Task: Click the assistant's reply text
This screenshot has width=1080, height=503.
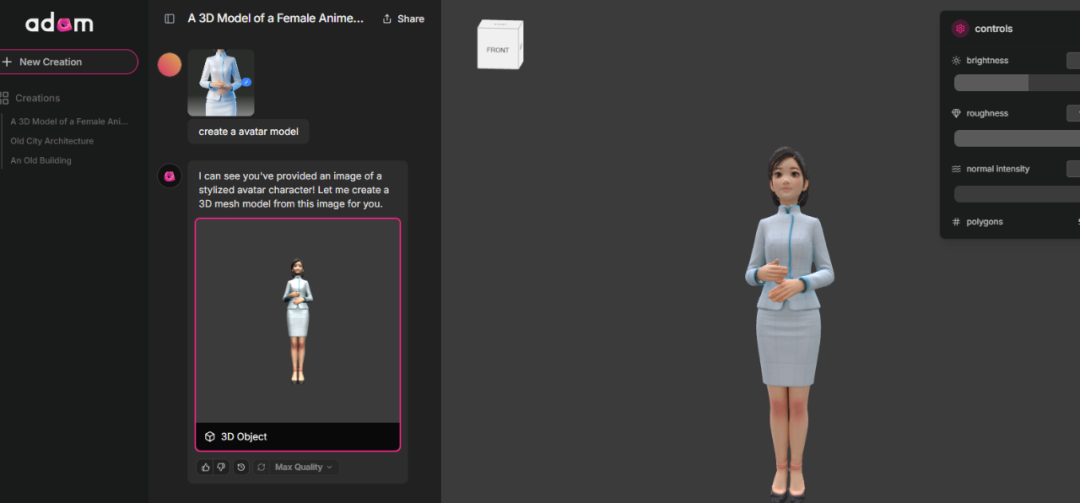Action: (x=293, y=190)
